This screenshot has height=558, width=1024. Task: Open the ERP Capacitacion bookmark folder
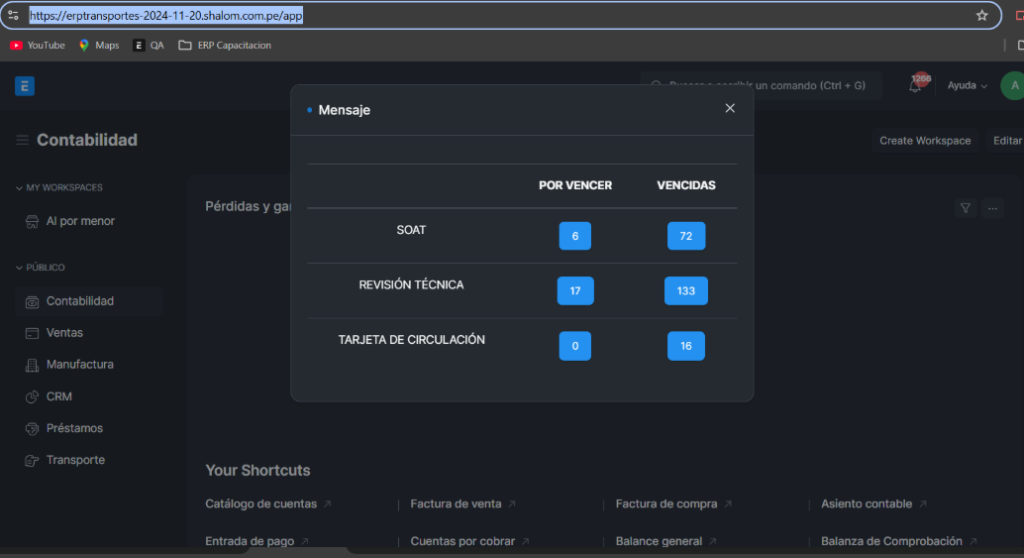[225, 45]
